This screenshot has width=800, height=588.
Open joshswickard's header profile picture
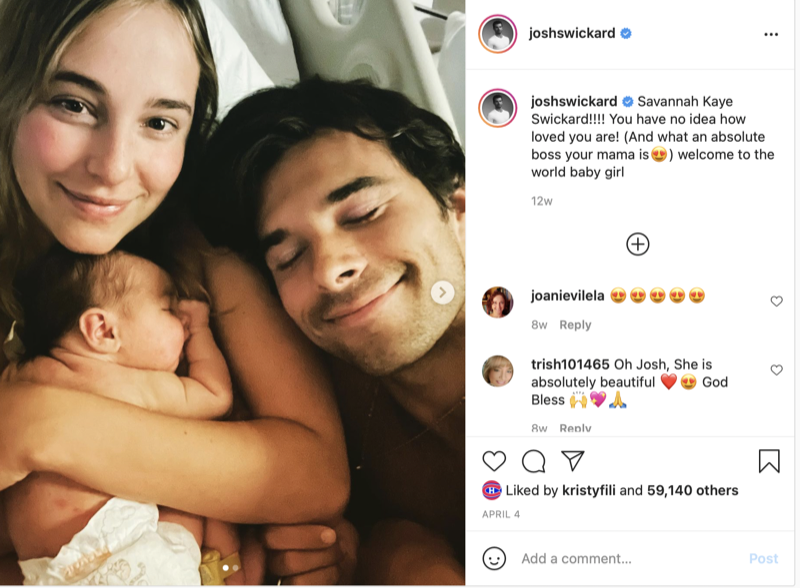tap(497, 34)
